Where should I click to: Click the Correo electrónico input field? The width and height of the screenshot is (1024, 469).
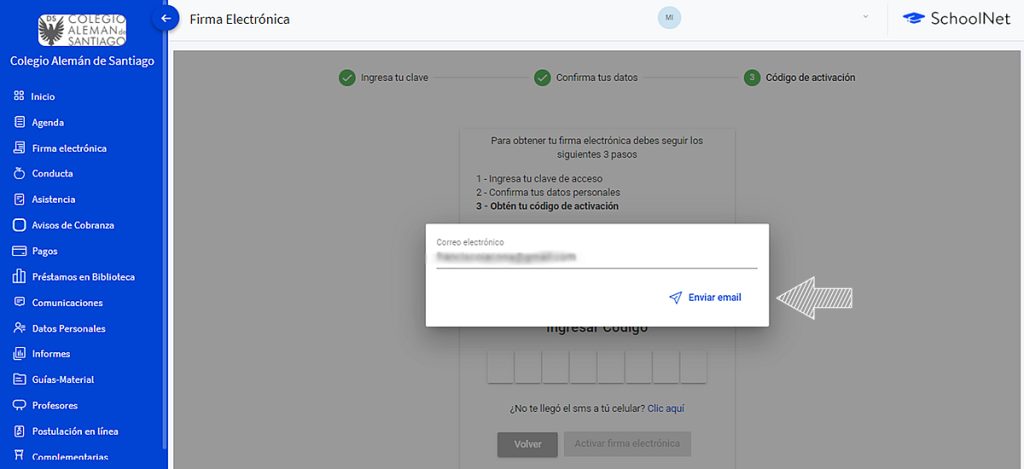[596, 257]
